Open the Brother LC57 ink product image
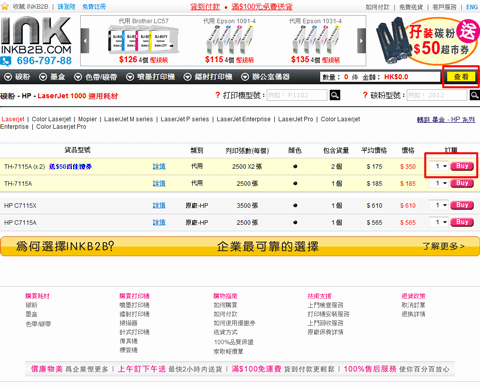This screenshot has height=388, width=480. [x=143, y=40]
